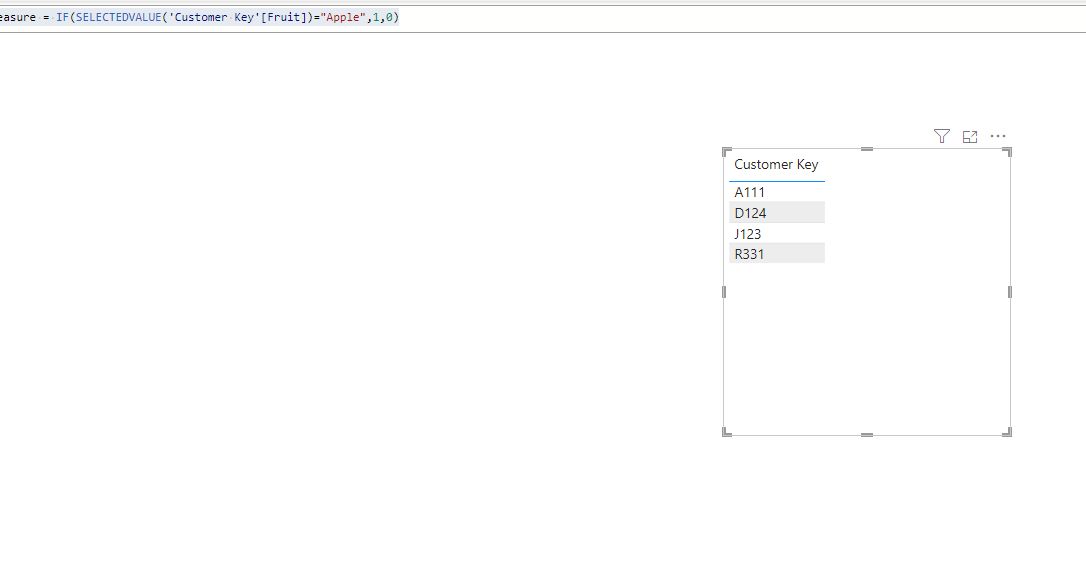1086x569 pixels.
Task: Click SELECTEDVALUE function in formula
Action: click(118, 17)
